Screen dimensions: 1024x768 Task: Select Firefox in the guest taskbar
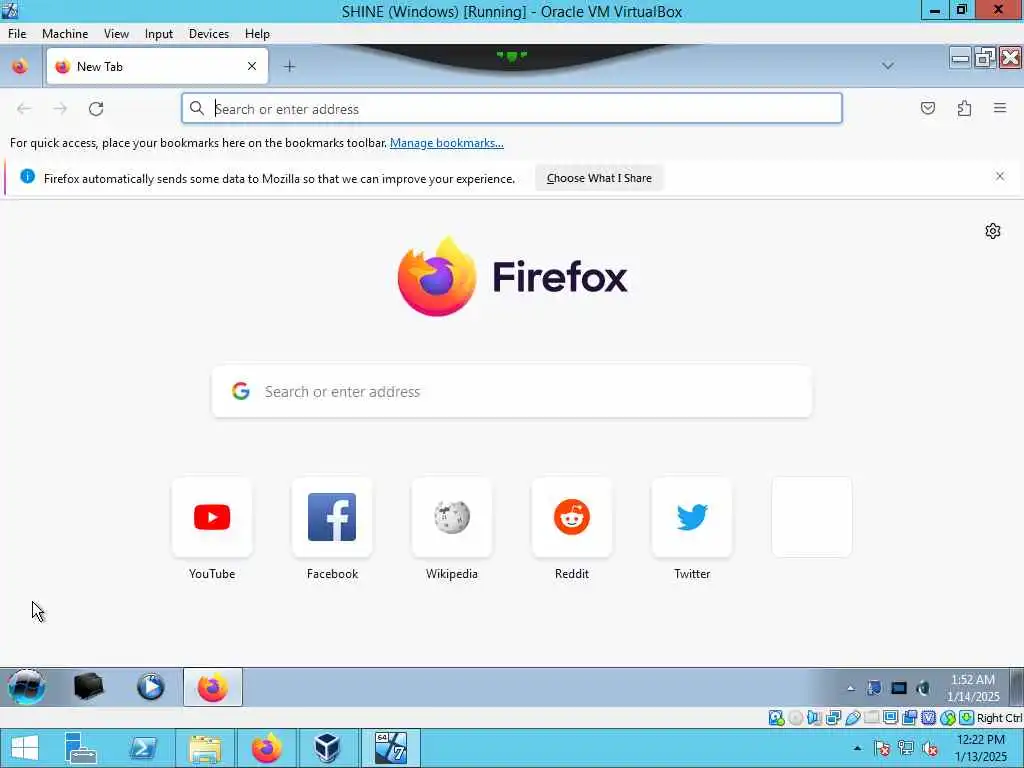(x=213, y=687)
